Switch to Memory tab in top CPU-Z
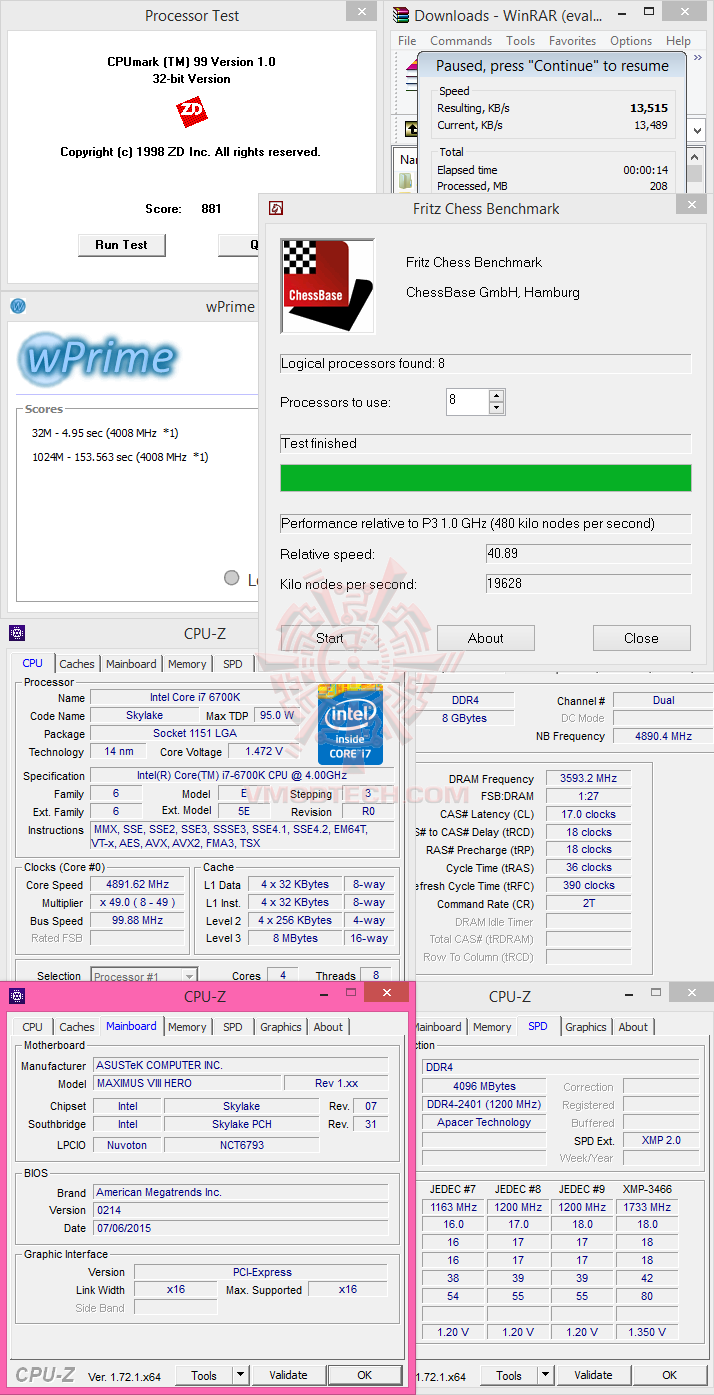714x1395 pixels. click(187, 664)
